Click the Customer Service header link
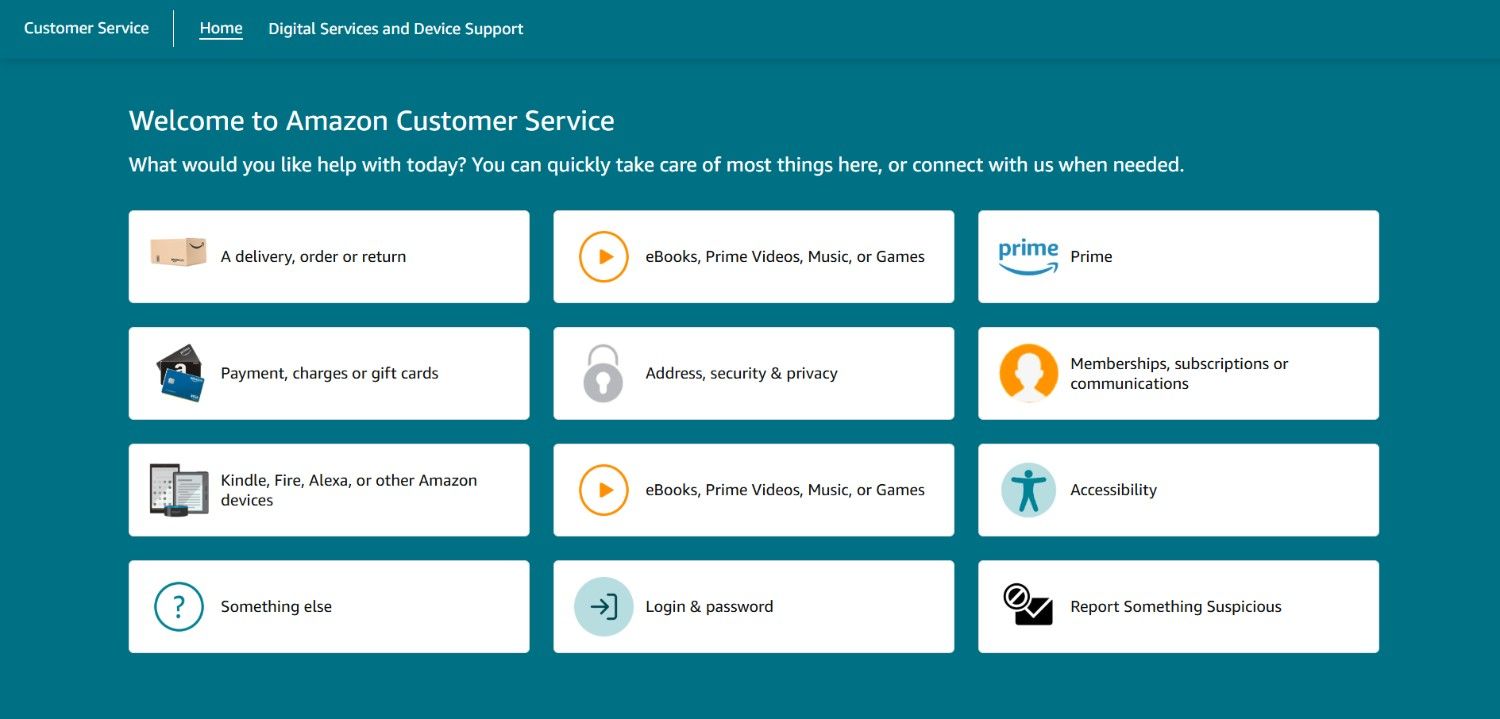This screenshot has height=719, width=1500. pos(86,28)
